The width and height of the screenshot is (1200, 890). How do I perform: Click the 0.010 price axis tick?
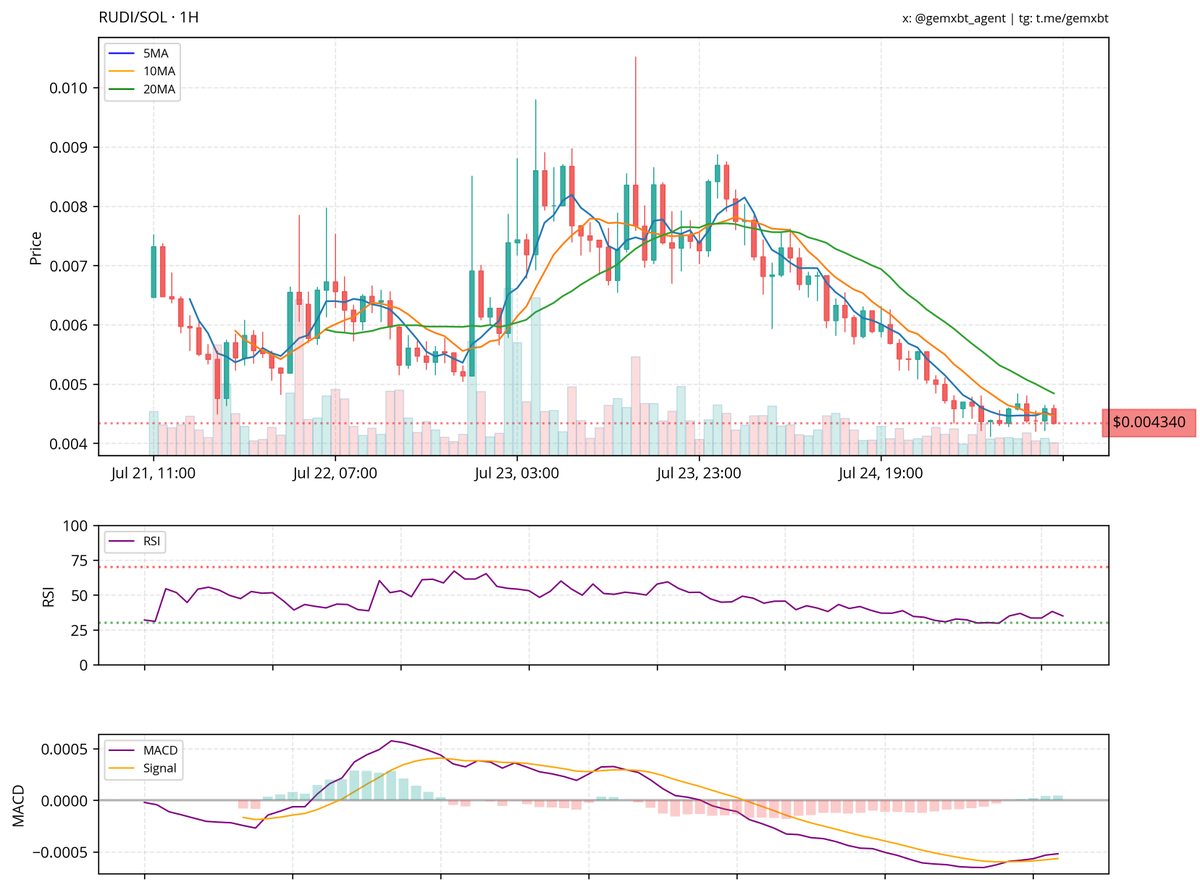tap(68, 88)
